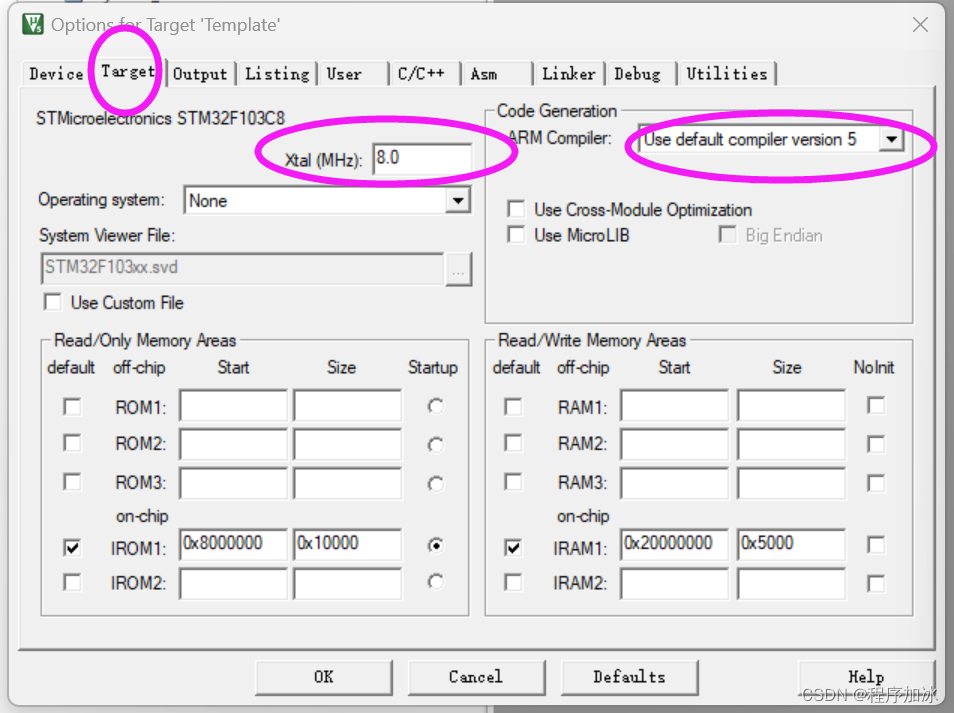Click the ROM1 Start field

click(x=234, y=405)
